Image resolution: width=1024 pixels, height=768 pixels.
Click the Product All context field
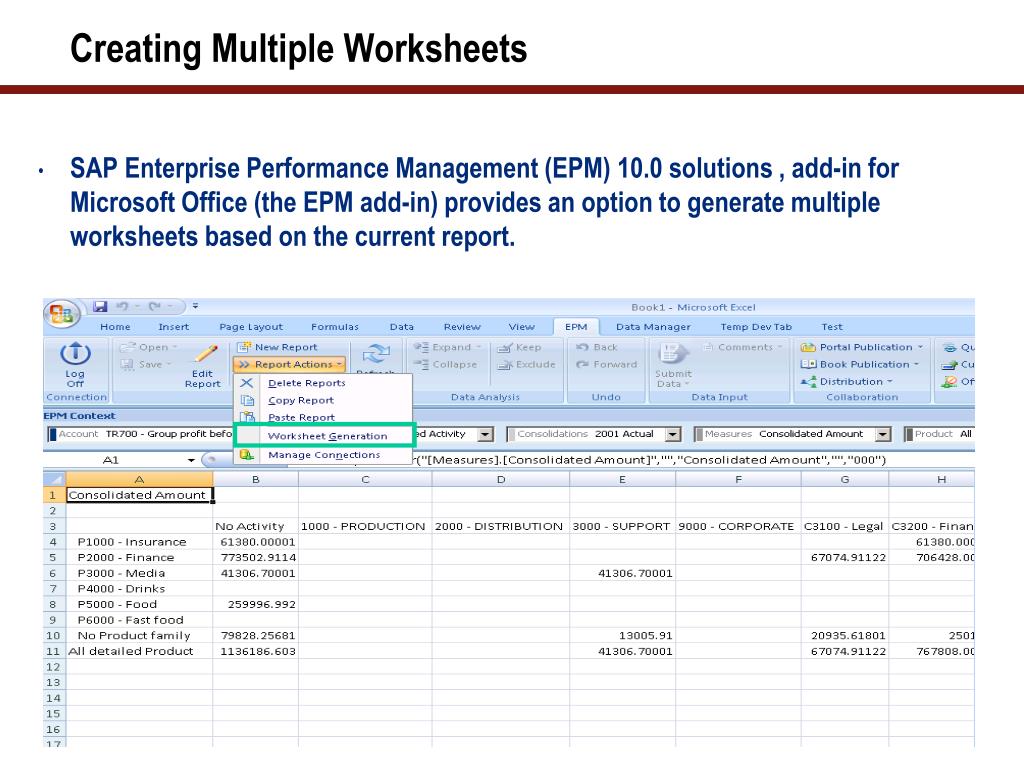(940, 434)
